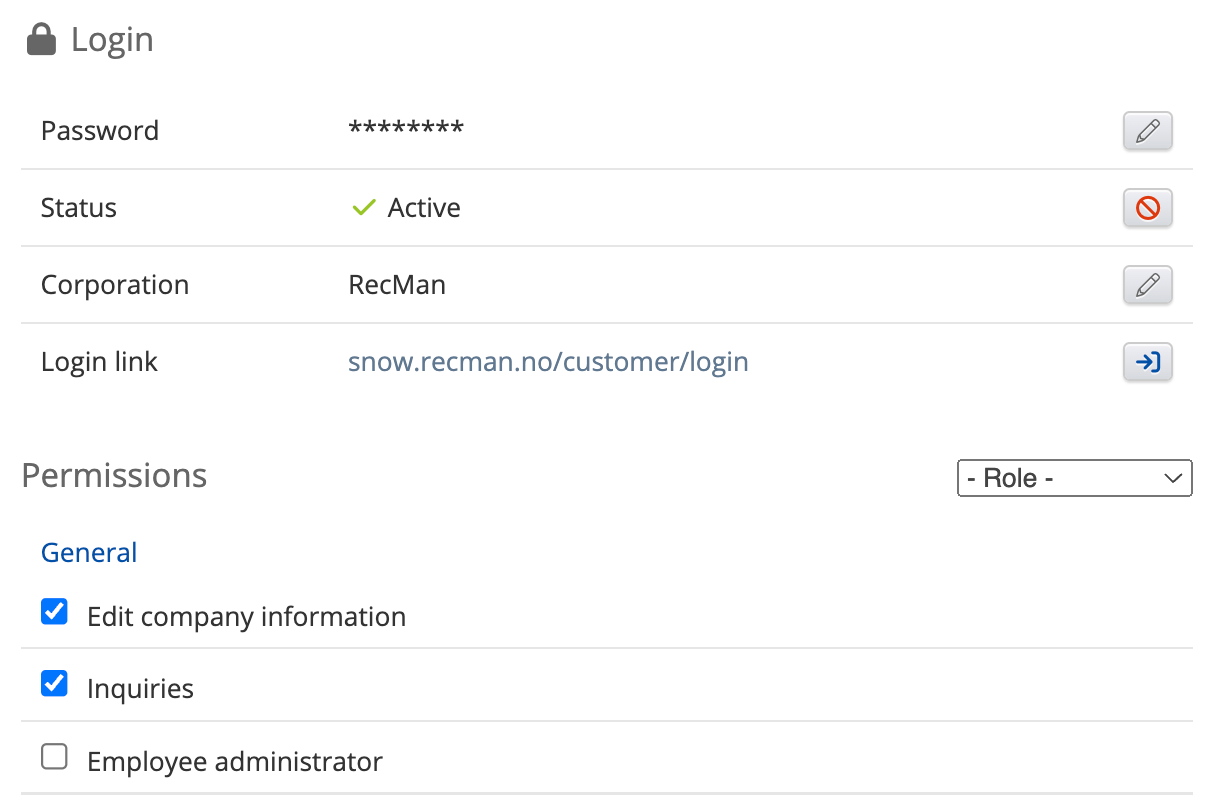Screen dimensions: 1208x800
Task: Click the Login section title text
Action: coord(112,40)
